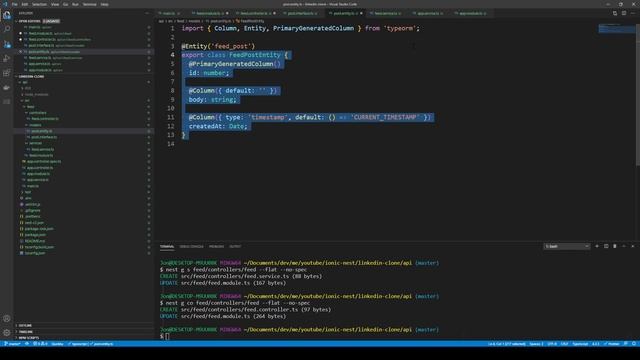The image size is (640, 360).
Task: Switch to the main.ts editor tab
Action: [x=169, y=13]
